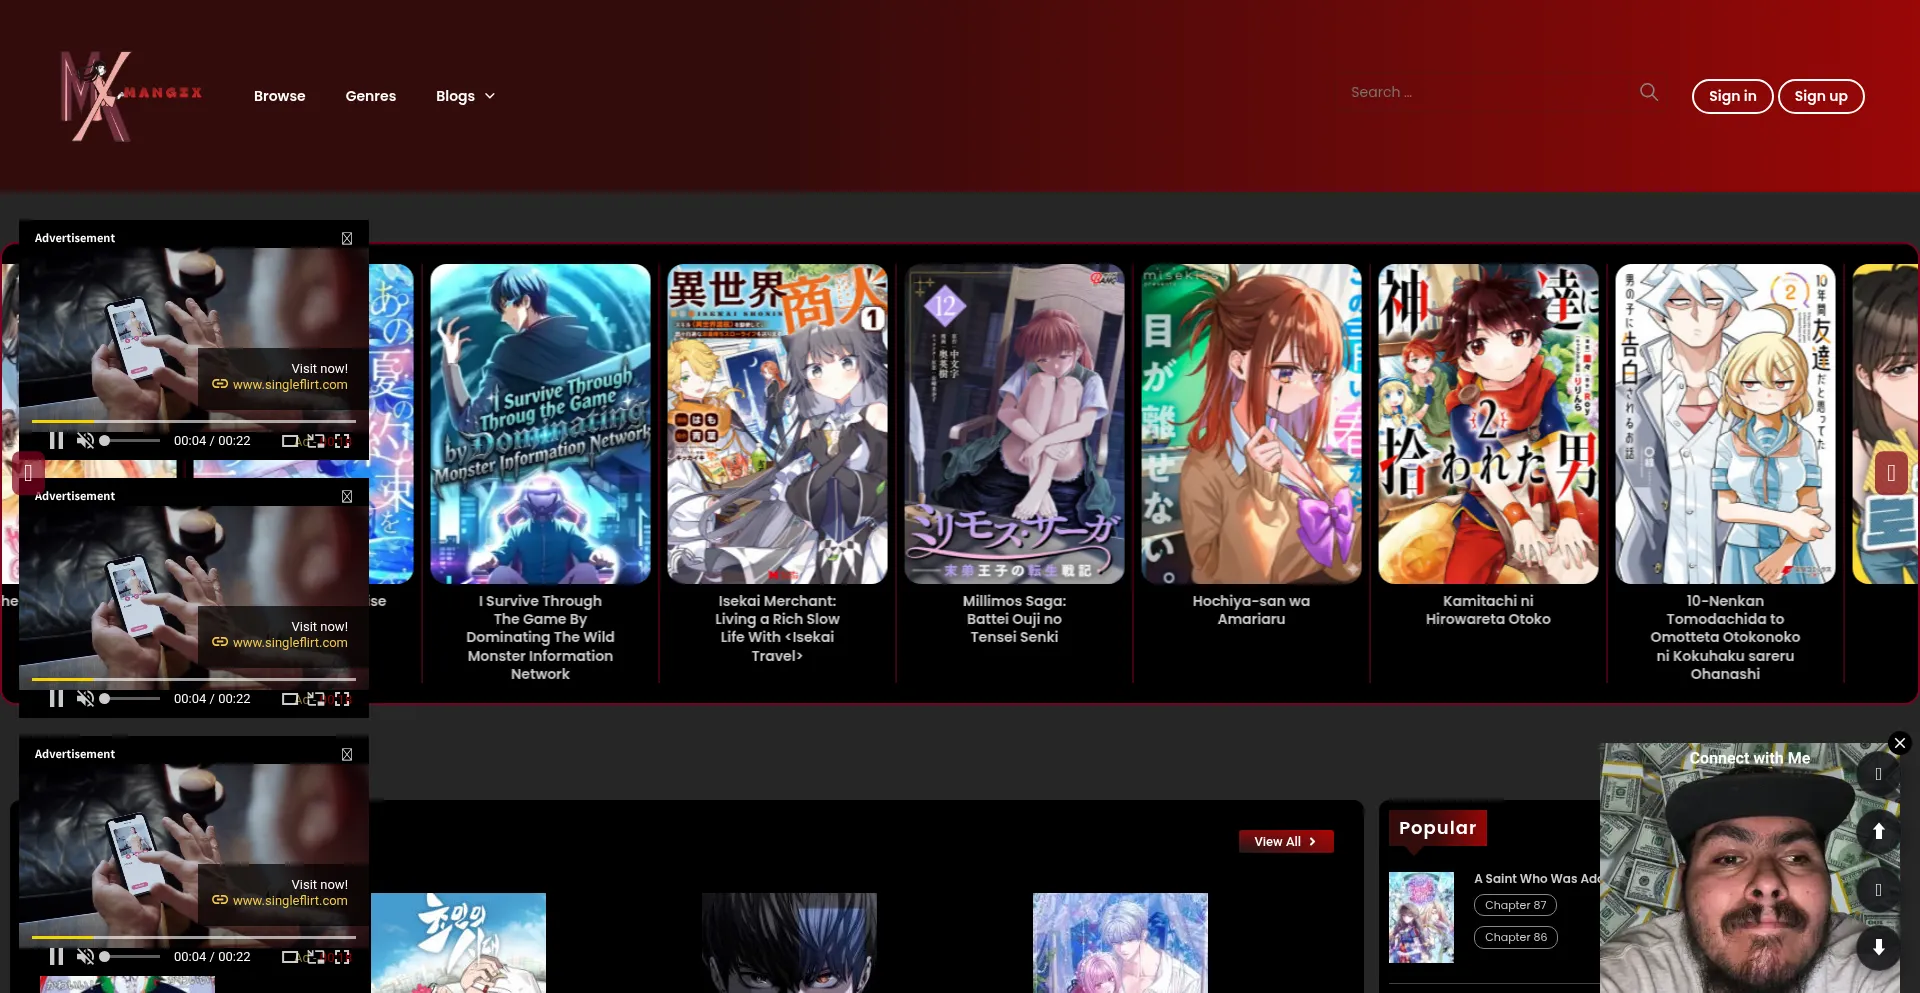This screenshot has width=1920, height=993.
Task: Enter fullscreen on topmost advertisement video
Action: point(342,441)
